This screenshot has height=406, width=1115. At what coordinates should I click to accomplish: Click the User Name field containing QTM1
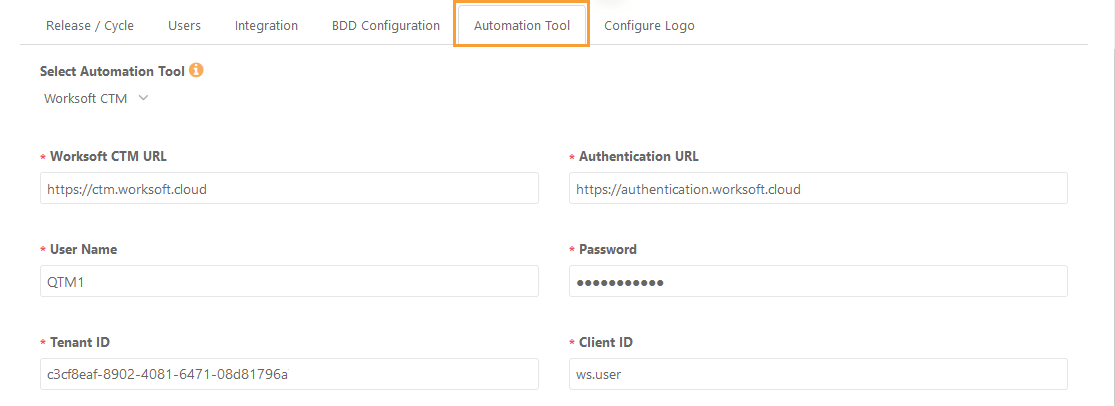[289, 281]
